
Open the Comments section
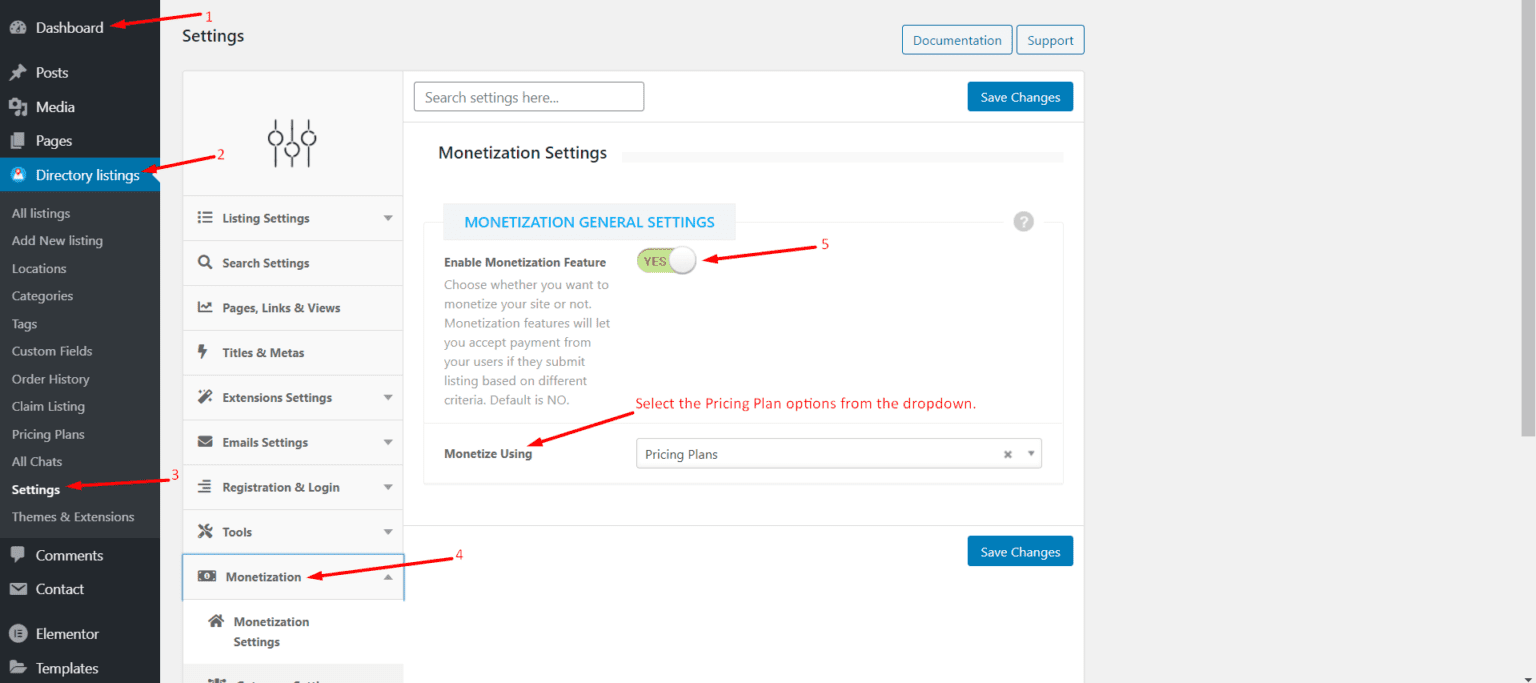click(64, 555)
